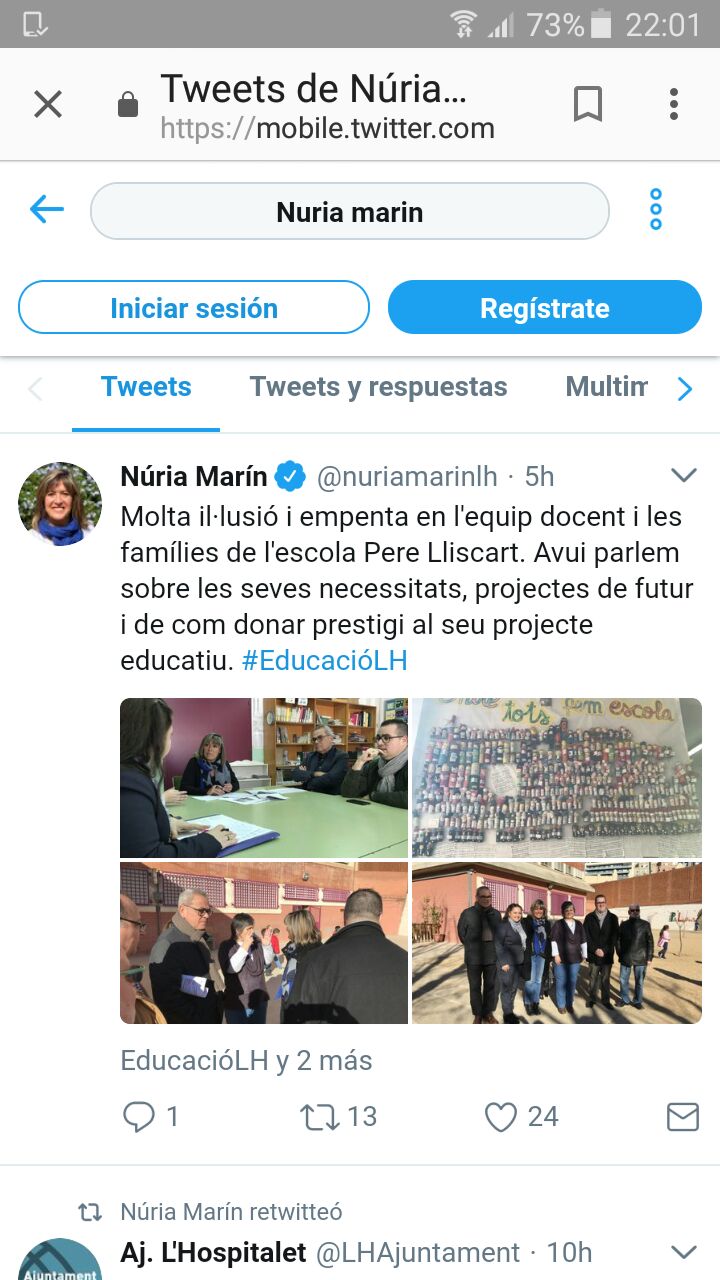Go back using the blue arrow
The width and height of the screenshot is (720, 1280).
(x=47, y=210)
